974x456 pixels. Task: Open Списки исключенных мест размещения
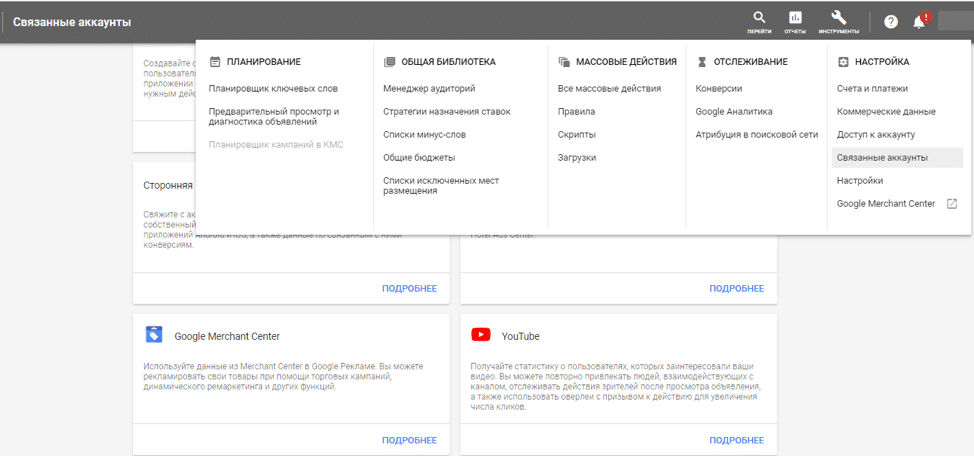tap(441, 186)
